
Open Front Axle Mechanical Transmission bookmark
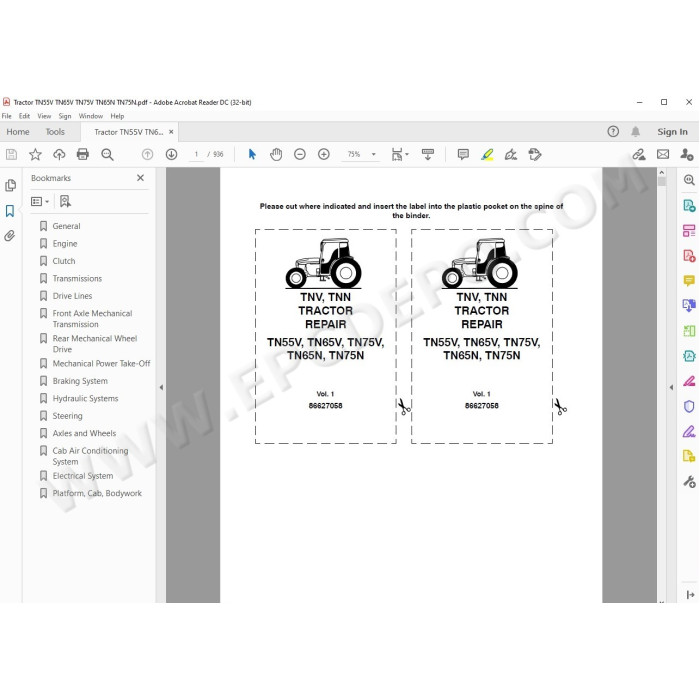coord(92,319)
